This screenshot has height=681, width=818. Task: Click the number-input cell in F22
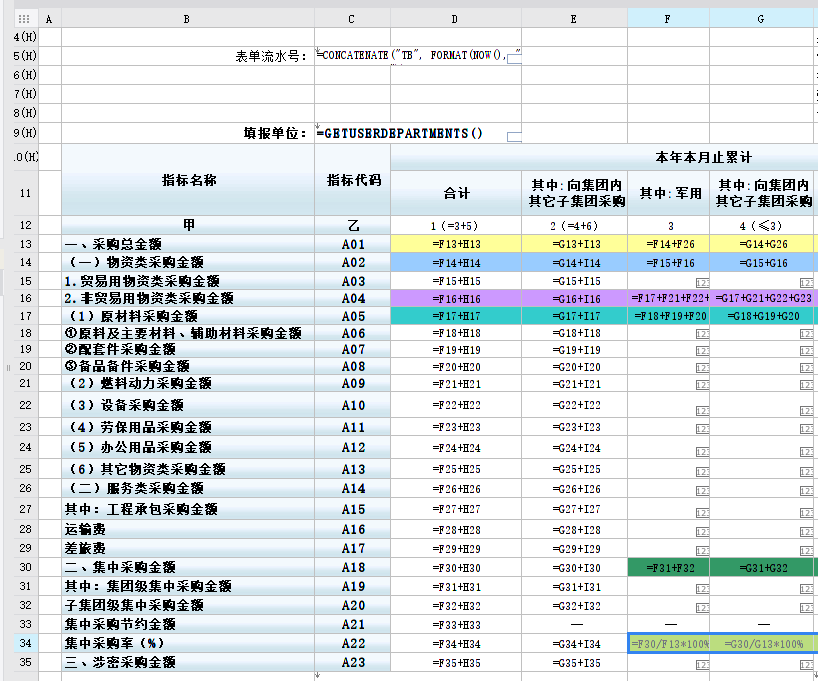point(668,405)
